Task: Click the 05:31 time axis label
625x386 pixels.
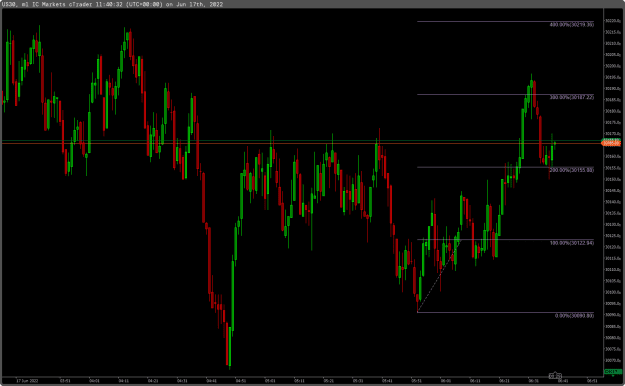Action: [358, 381]
